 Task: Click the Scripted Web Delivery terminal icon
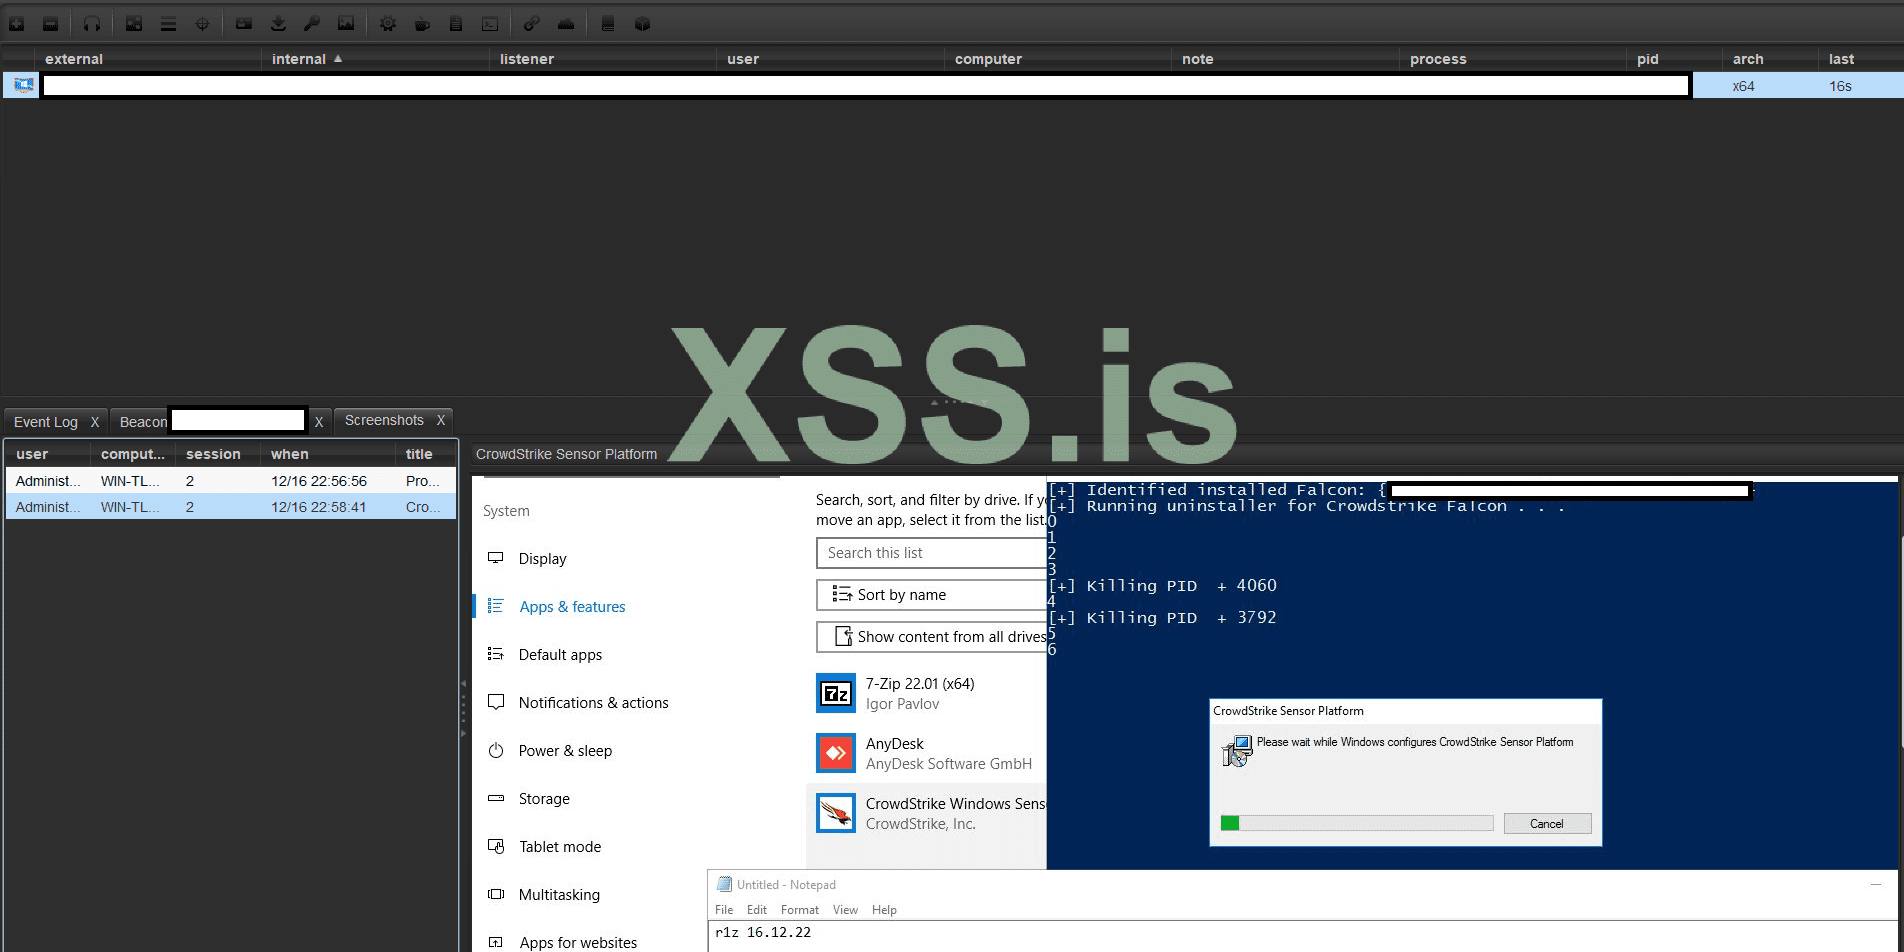[490, 24]
